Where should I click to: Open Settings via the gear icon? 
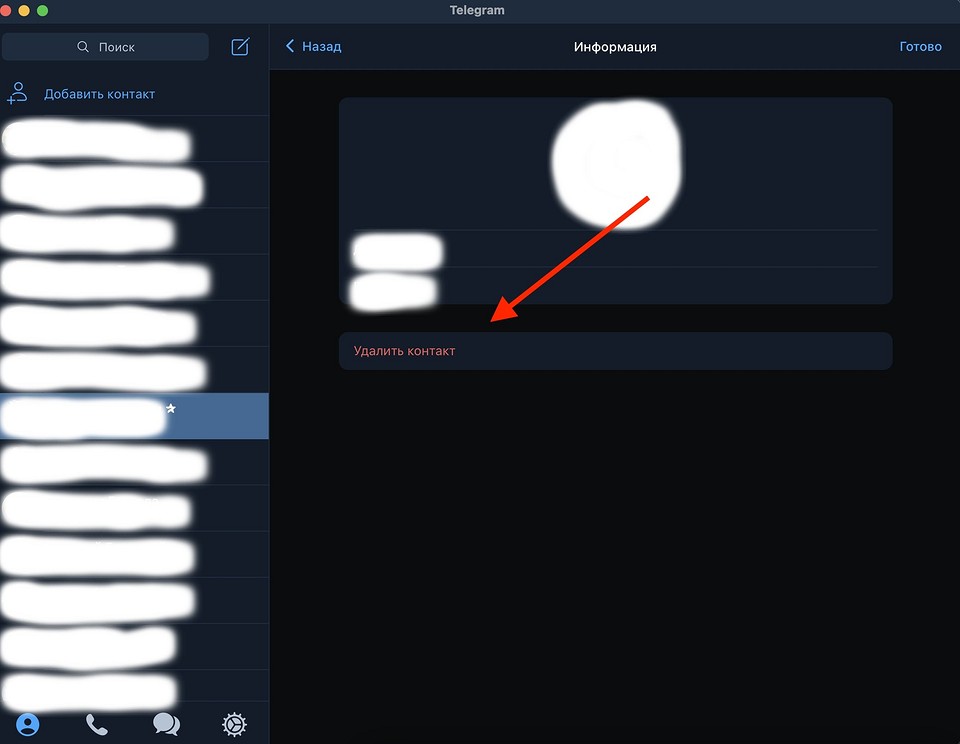[x=233, y=723]
